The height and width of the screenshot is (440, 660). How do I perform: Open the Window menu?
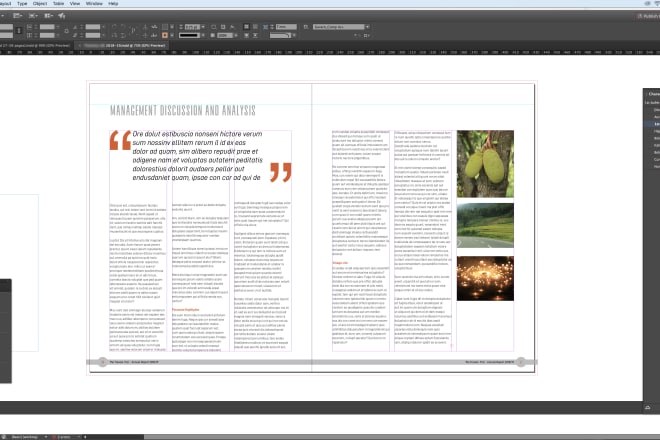tap(94, 3)
